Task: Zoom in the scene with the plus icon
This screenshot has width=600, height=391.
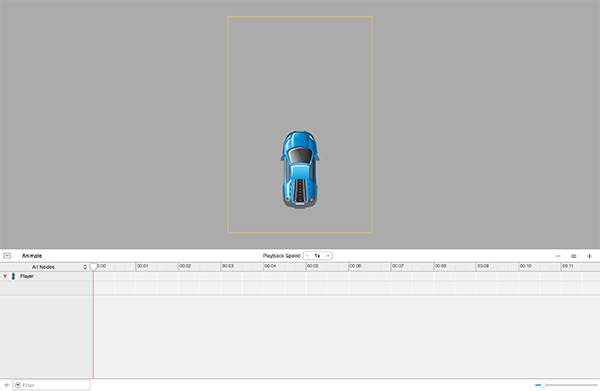Action: [x=589, y=256]
